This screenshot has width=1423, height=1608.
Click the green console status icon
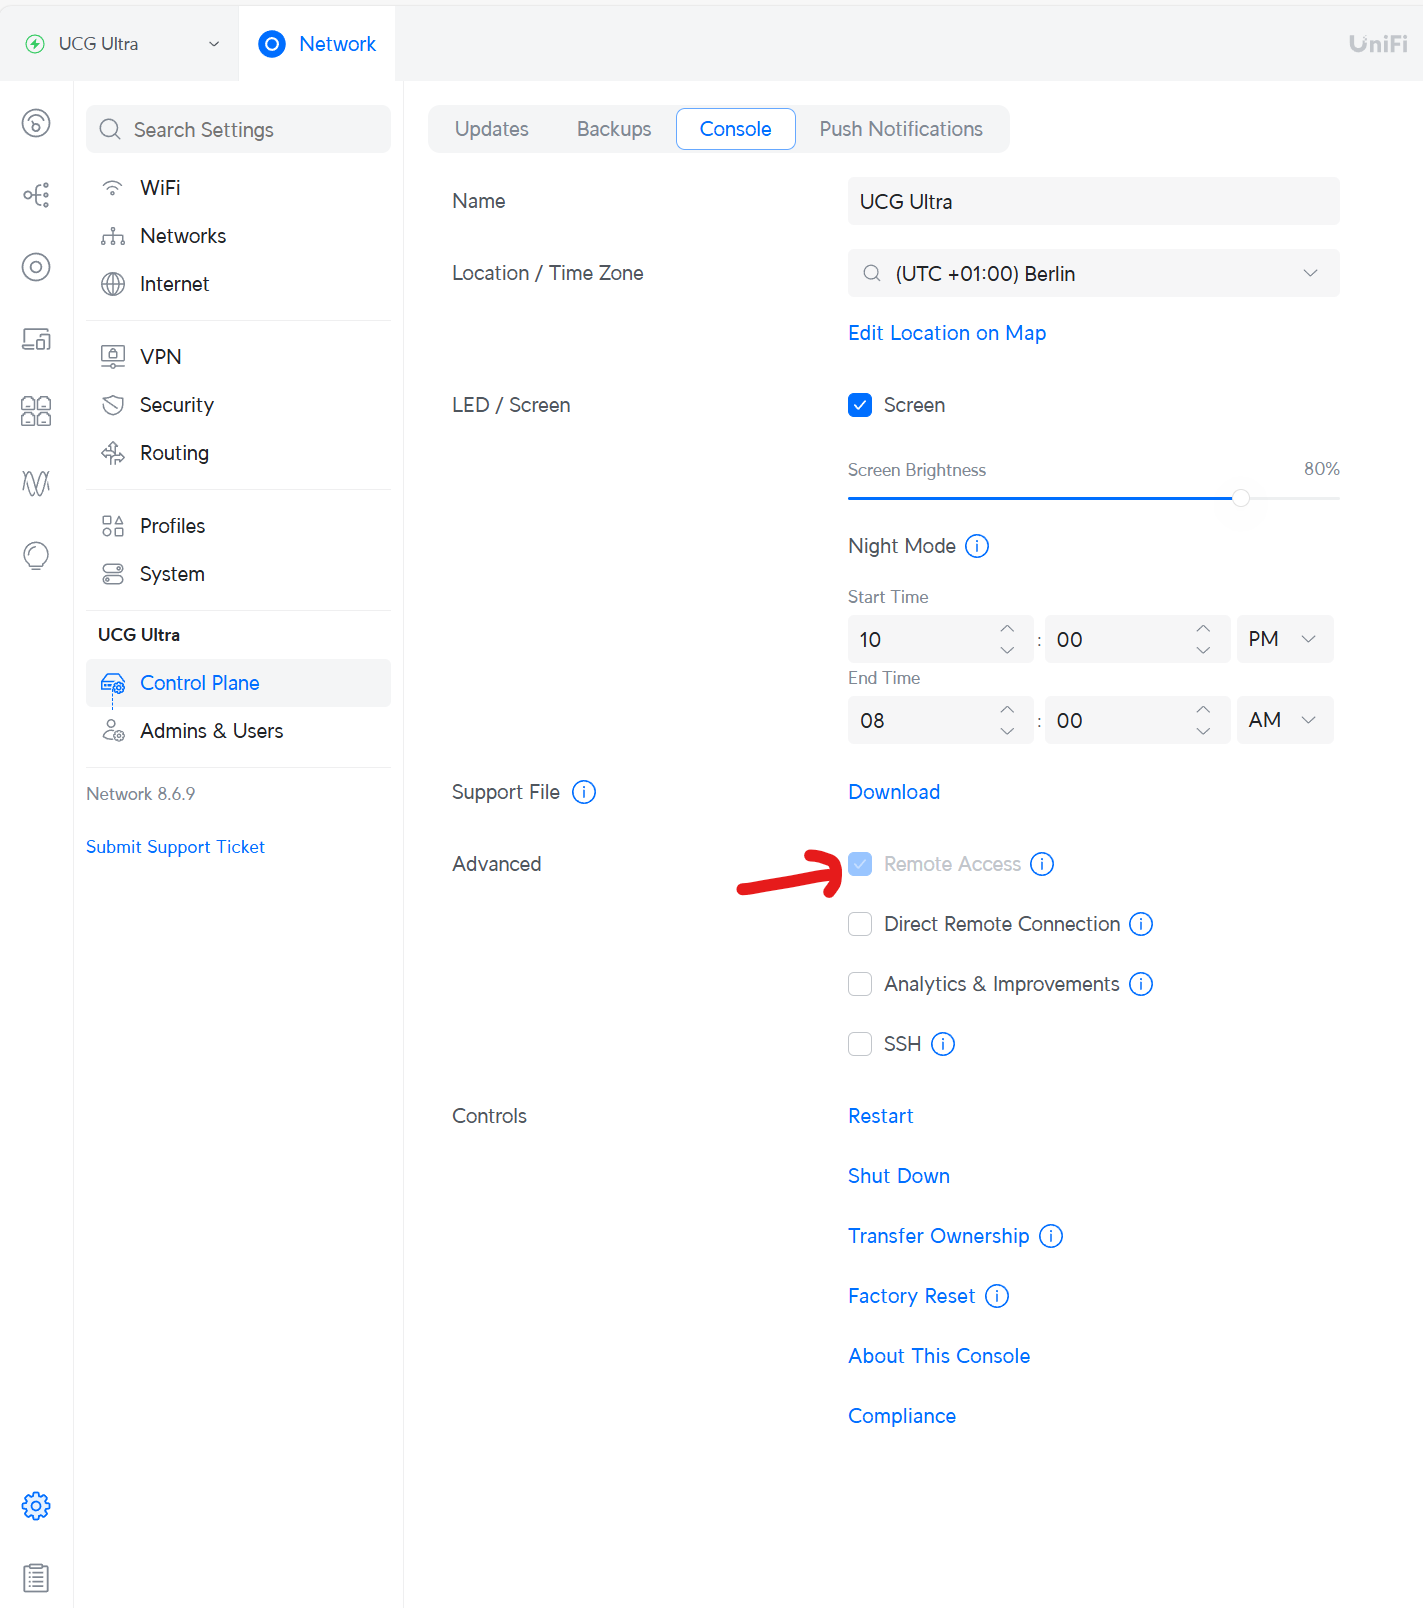(x=35, y=44)
